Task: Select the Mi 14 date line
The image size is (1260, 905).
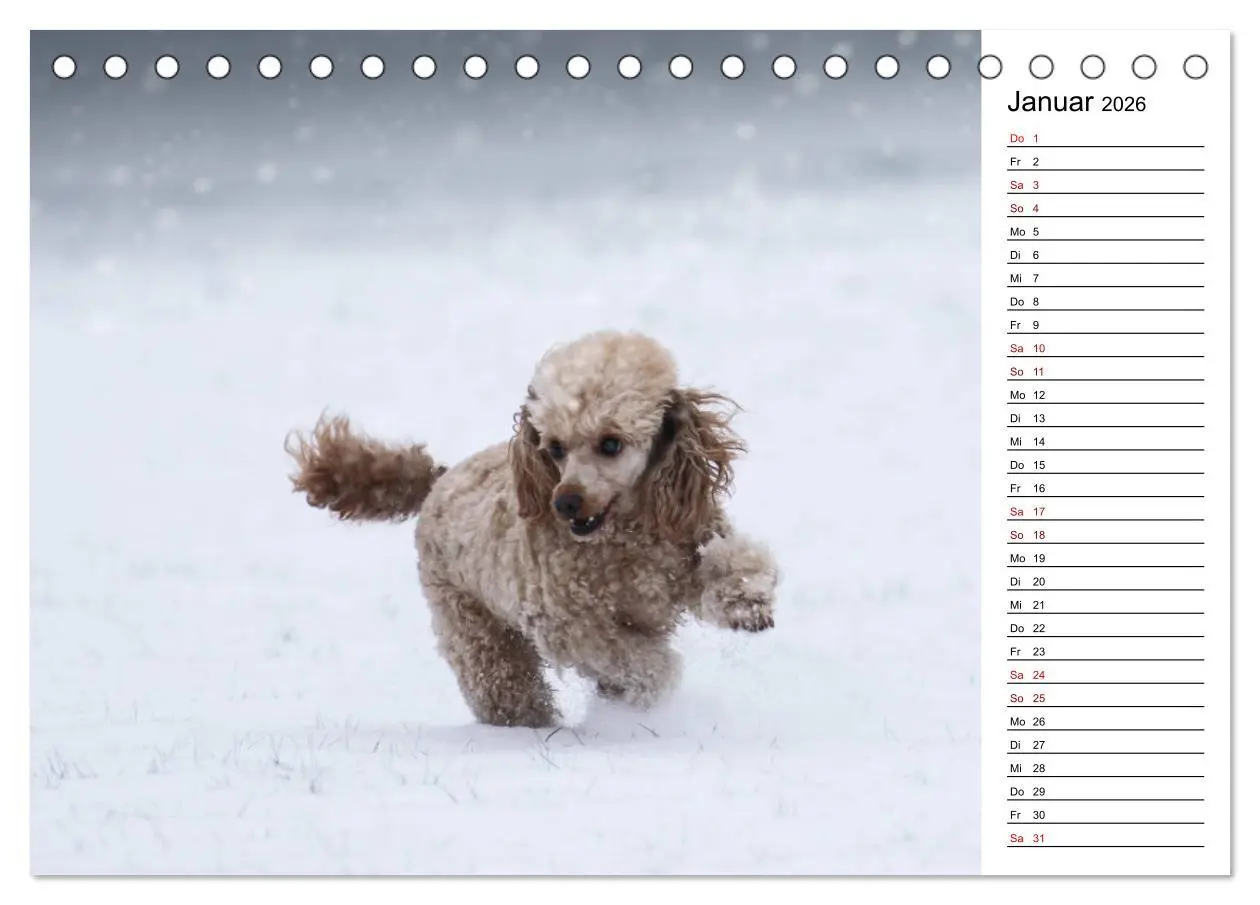Action: click(x=1106, y=442)
